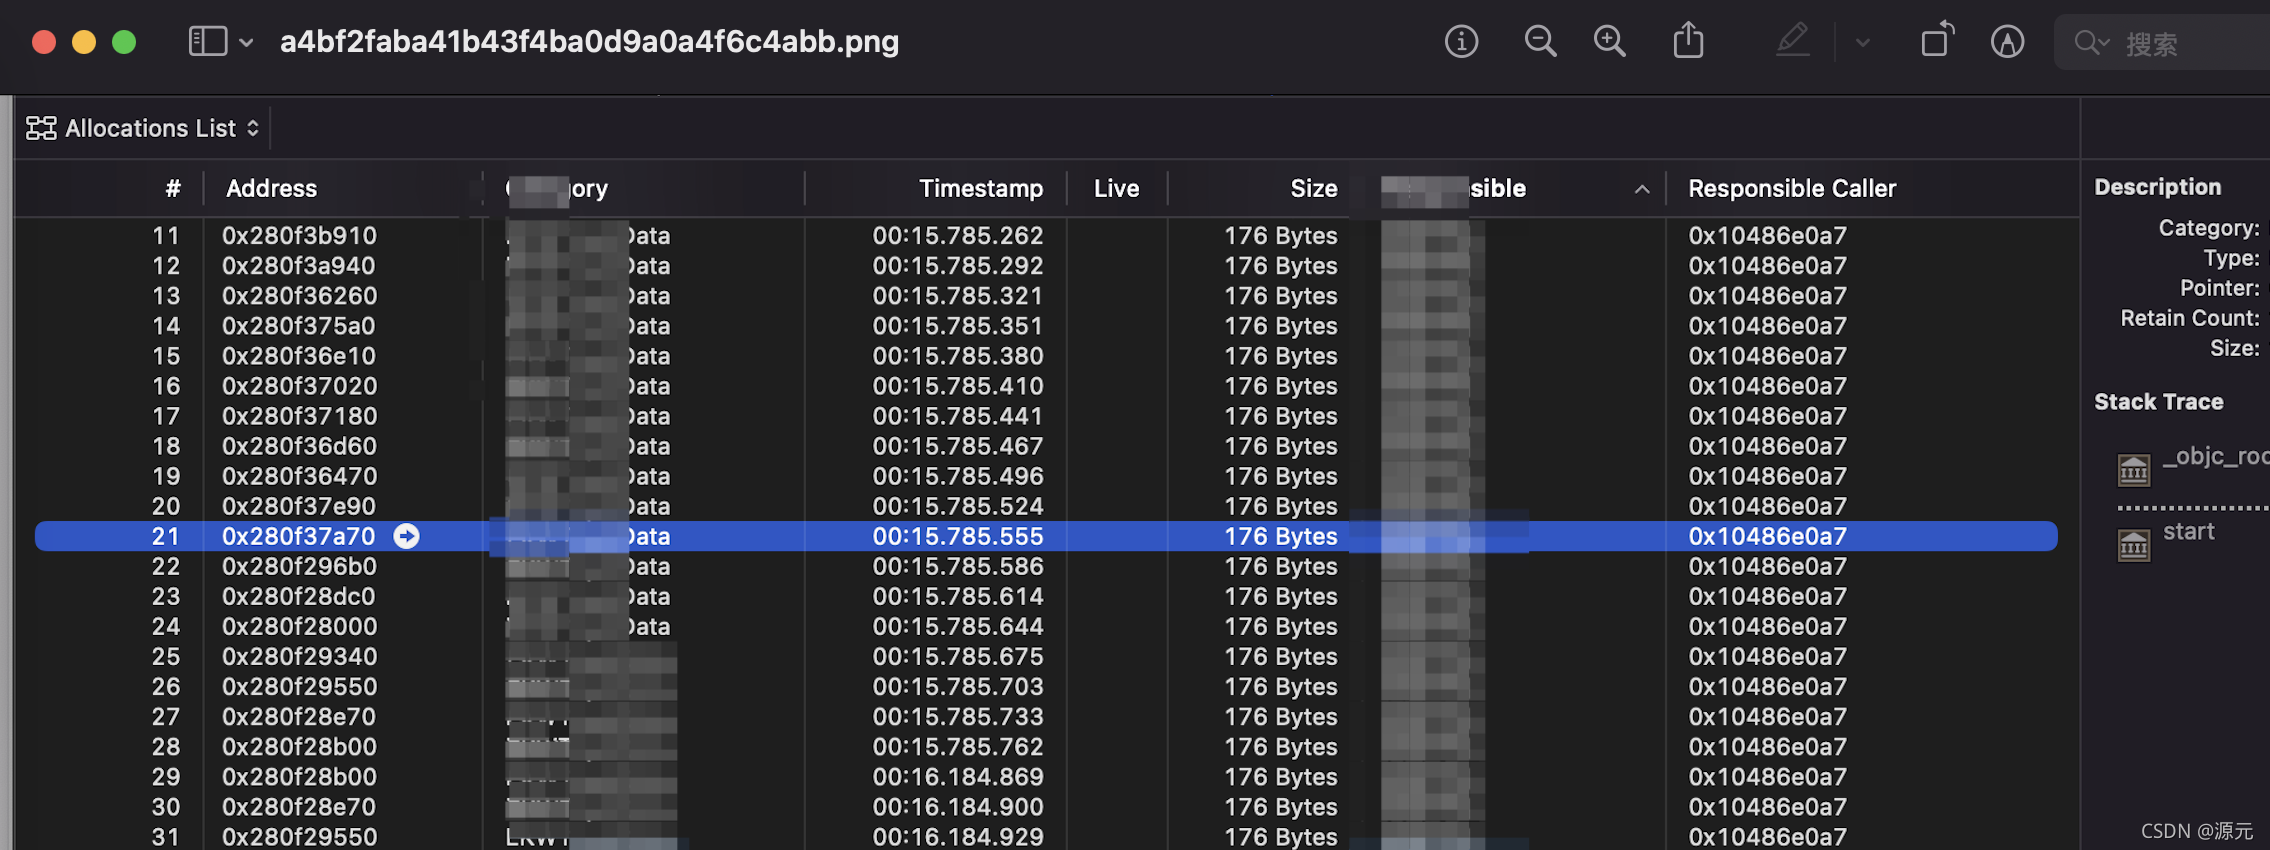Close the Preview window
Viewport: 2270px width, 850px height.
[x=44, y=42]
